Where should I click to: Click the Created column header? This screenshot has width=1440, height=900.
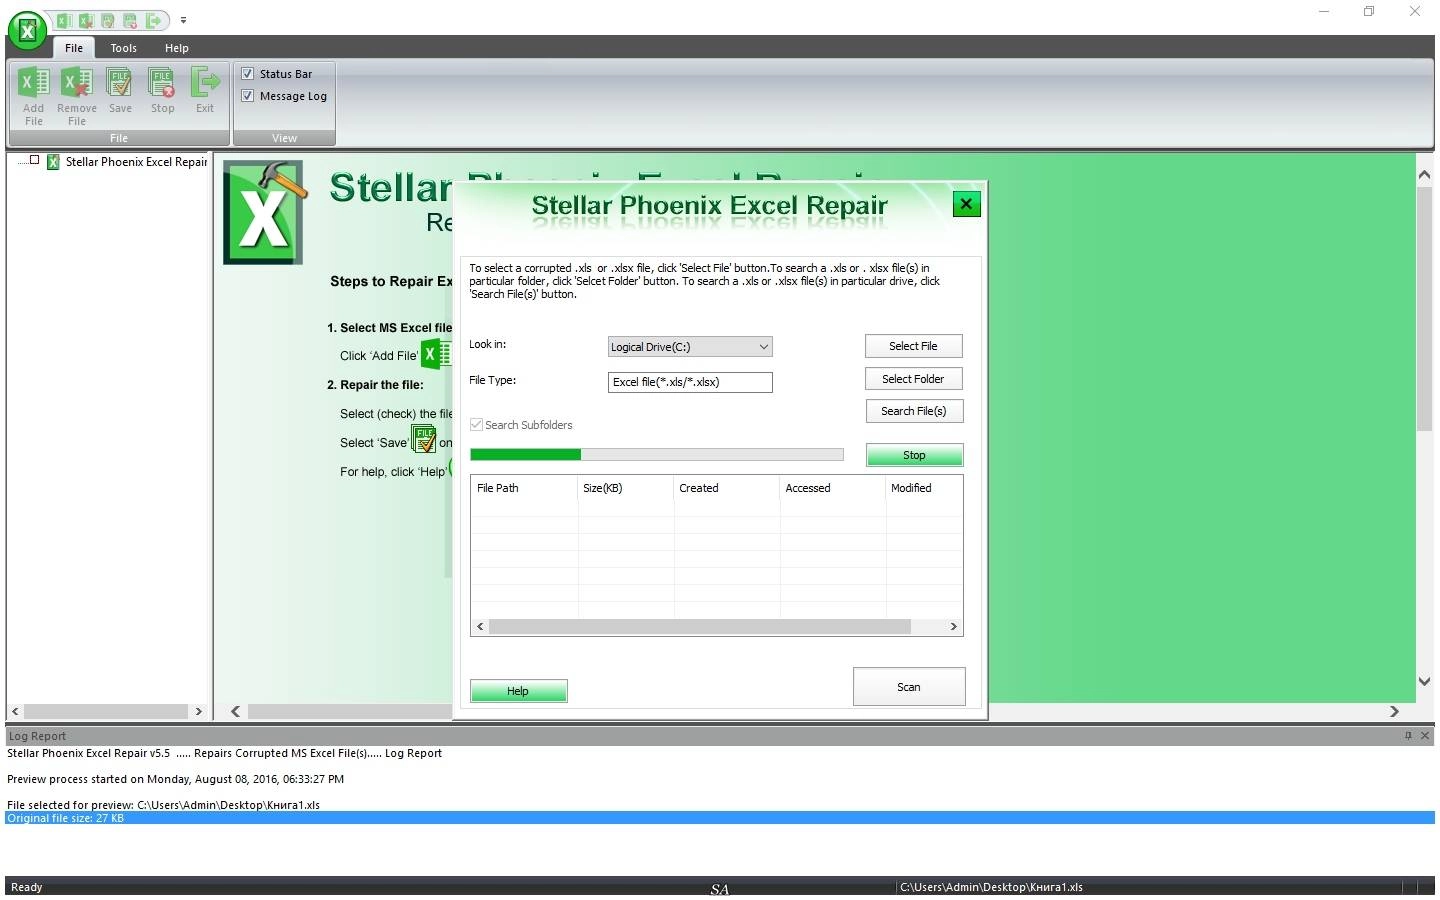(x=726, y=488)
